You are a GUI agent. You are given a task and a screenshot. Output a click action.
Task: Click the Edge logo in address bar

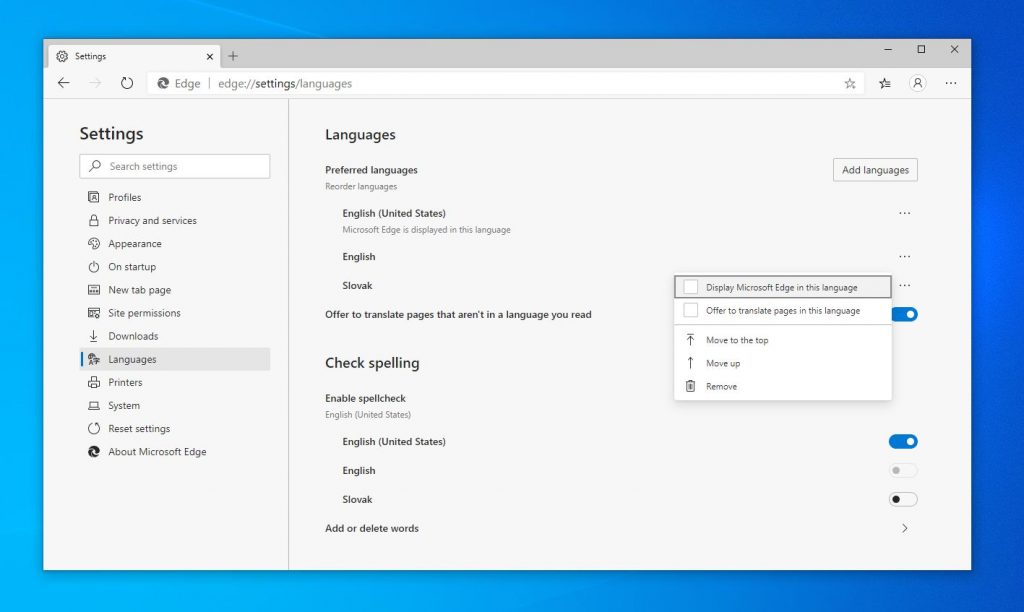tap(163, 83)
